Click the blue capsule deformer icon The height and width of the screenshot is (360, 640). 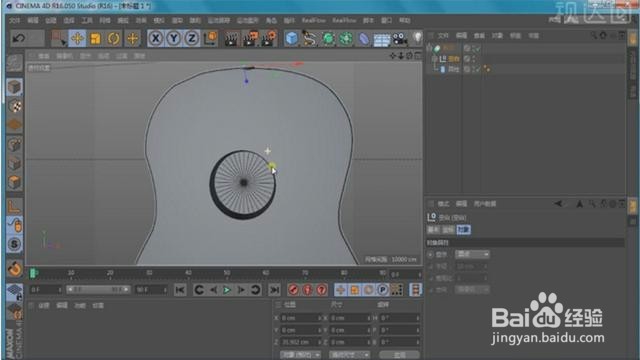(x=364, y=39)
